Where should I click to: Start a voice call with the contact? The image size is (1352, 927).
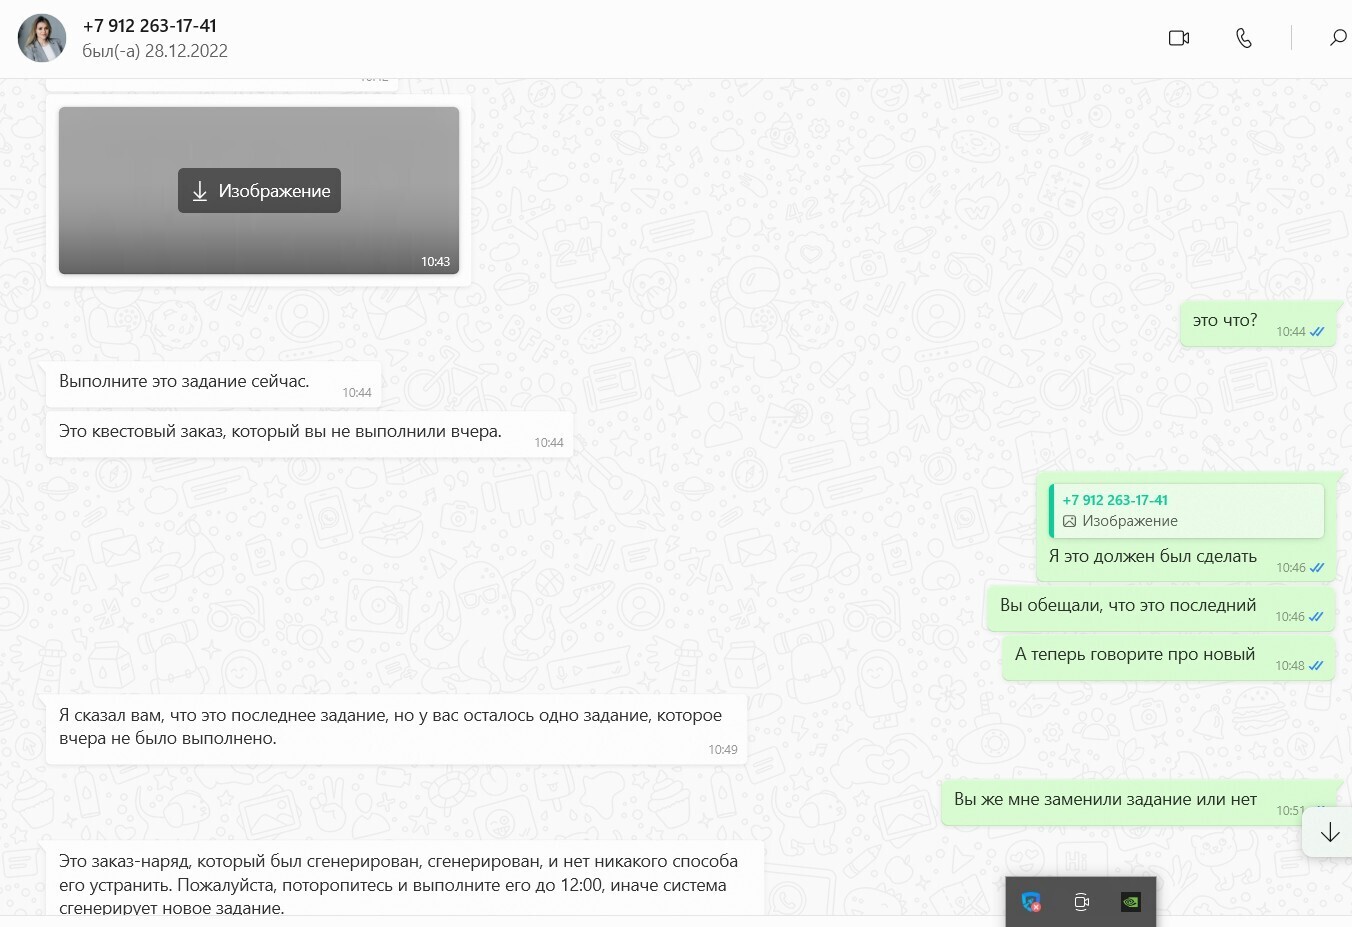coord(1243,38)
